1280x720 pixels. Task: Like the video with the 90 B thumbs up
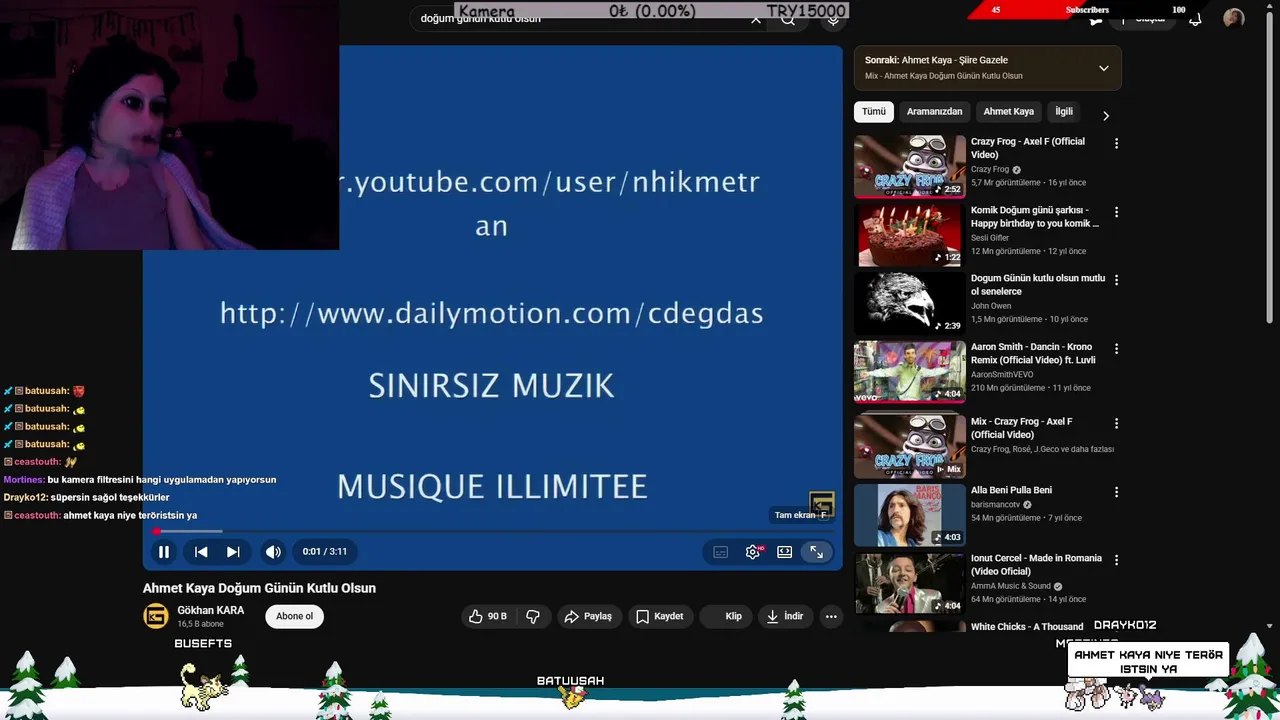pyautogui.click(x=487, y=616)
